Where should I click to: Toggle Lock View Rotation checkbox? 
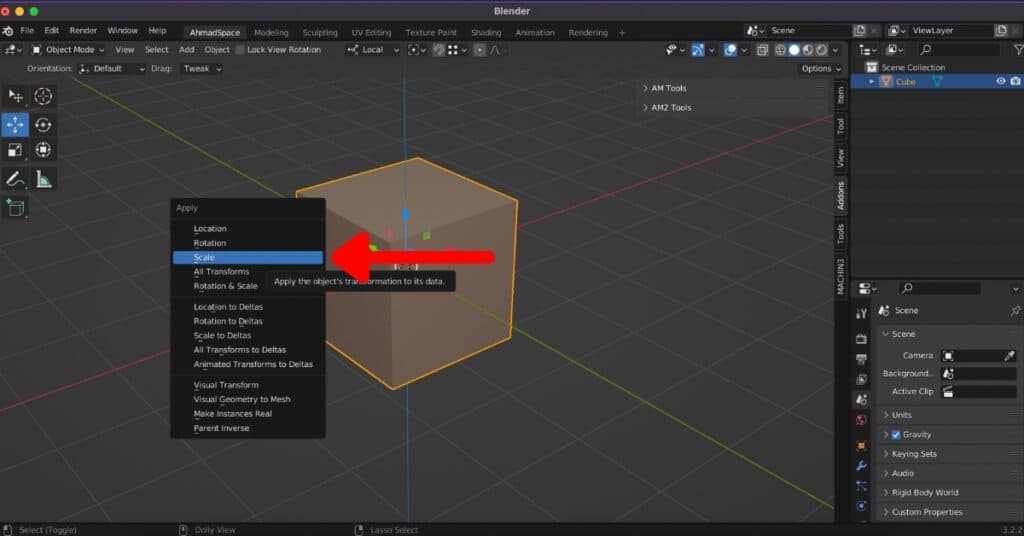[x=239, y=50]
